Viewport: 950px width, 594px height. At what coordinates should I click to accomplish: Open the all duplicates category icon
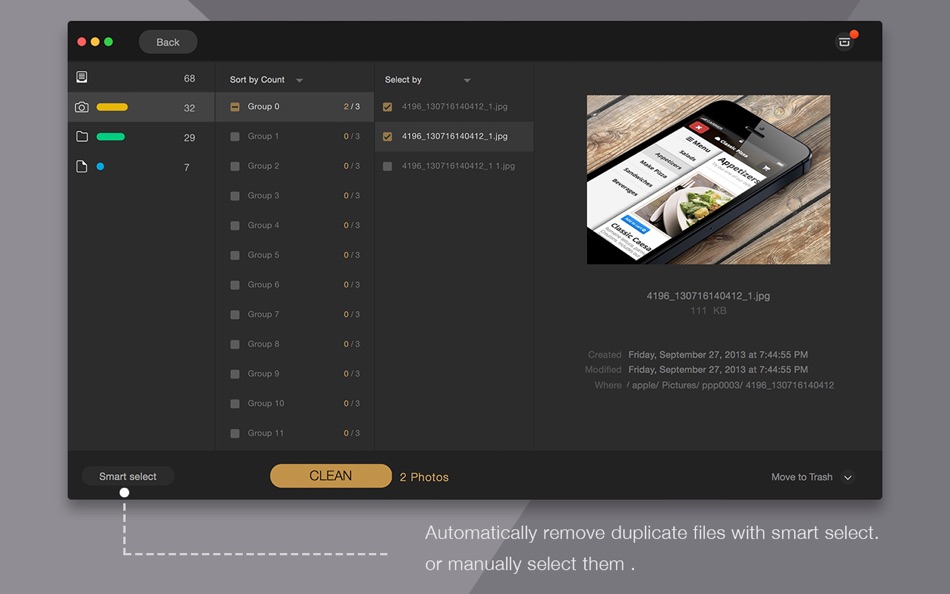(82, 77)
